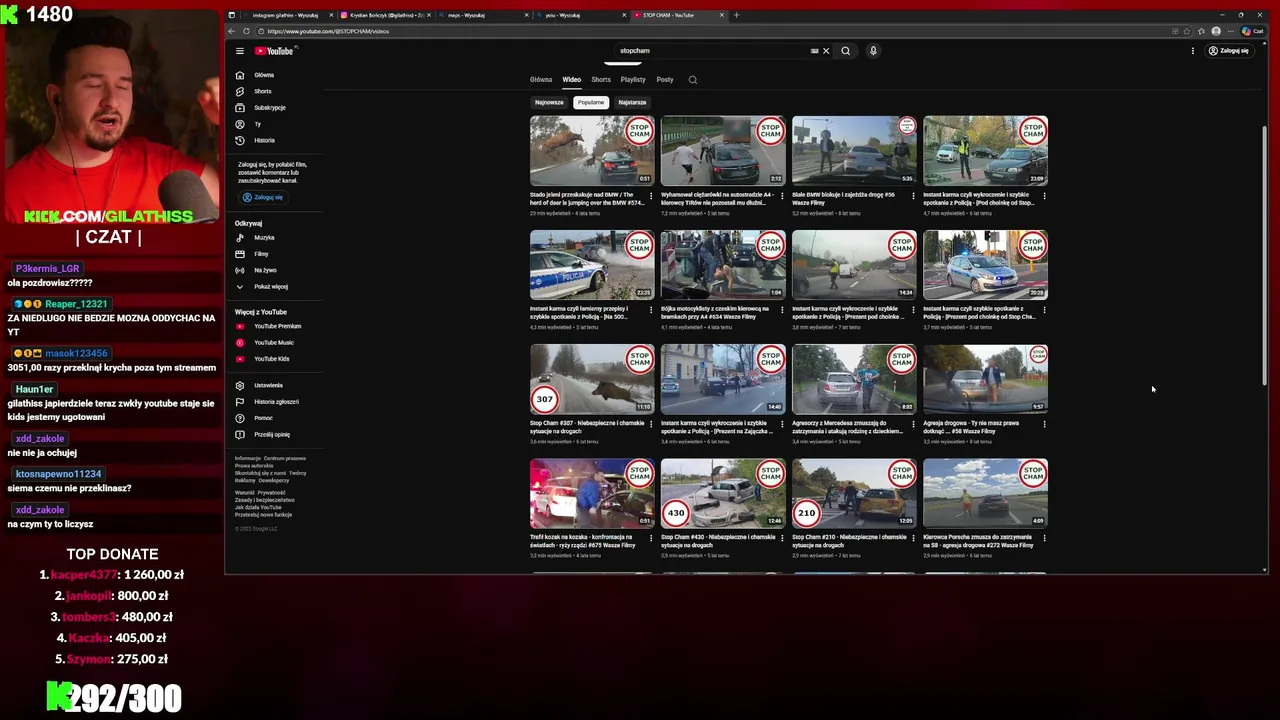Open the Jak działa YouTube footer link
1280x720 pixels.
pyautogui.click(x=258, y=507)
